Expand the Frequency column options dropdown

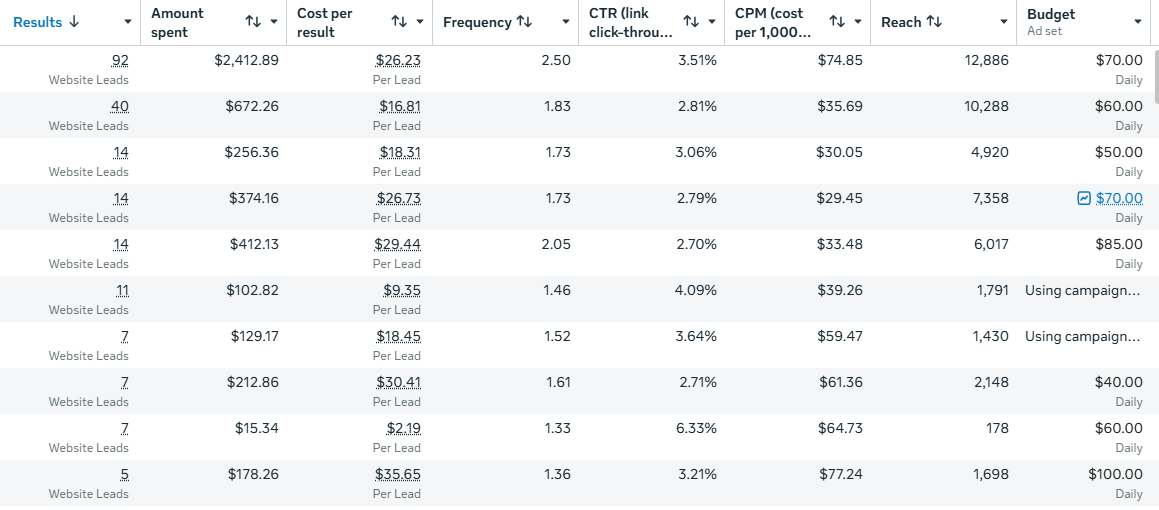point(566,22)
